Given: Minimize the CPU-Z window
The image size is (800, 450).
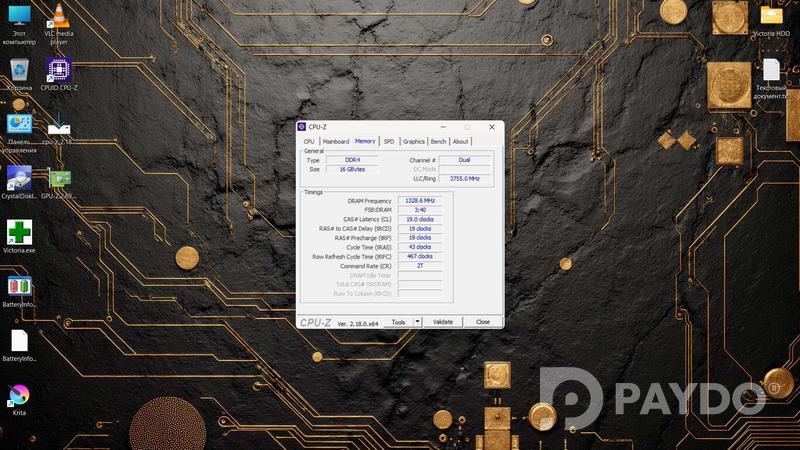Looking at the screenshot, I should pos(443,127).
